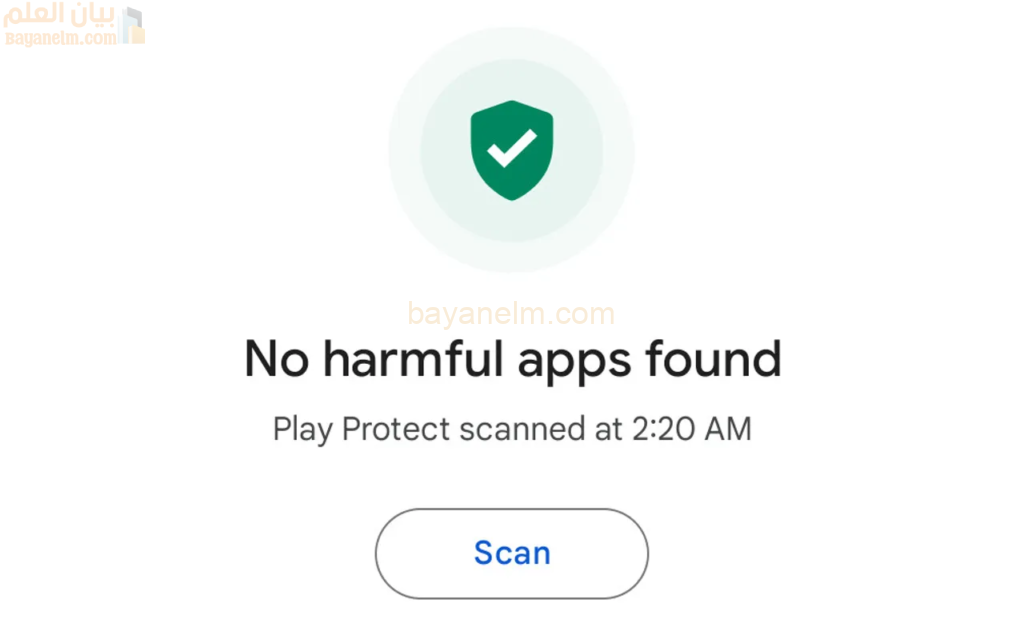Click the word 'found' in the heading
Screen dimensions: 1024x631
[713, 358]
